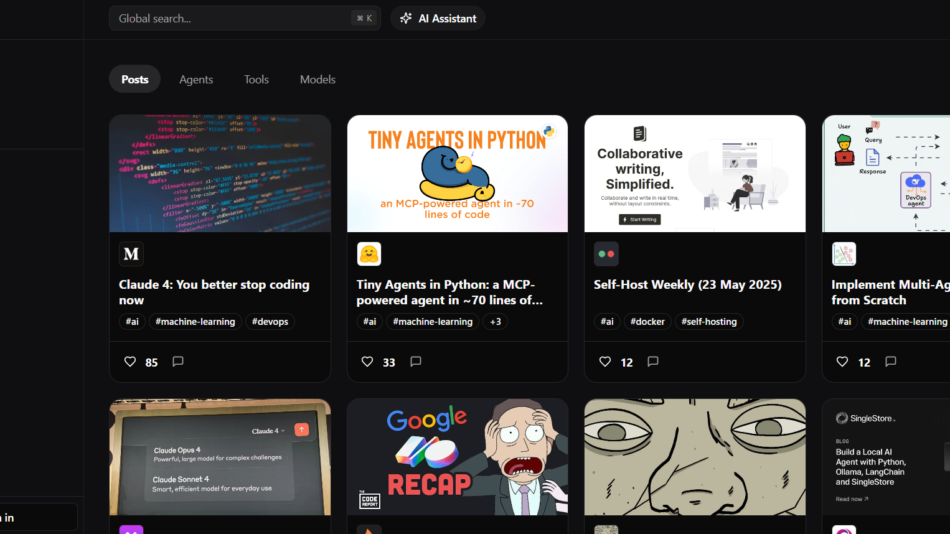Select #machine-learning tag on Claude 4 post
950x534 pixels.
pyautogui.click(x=195, y=321)
